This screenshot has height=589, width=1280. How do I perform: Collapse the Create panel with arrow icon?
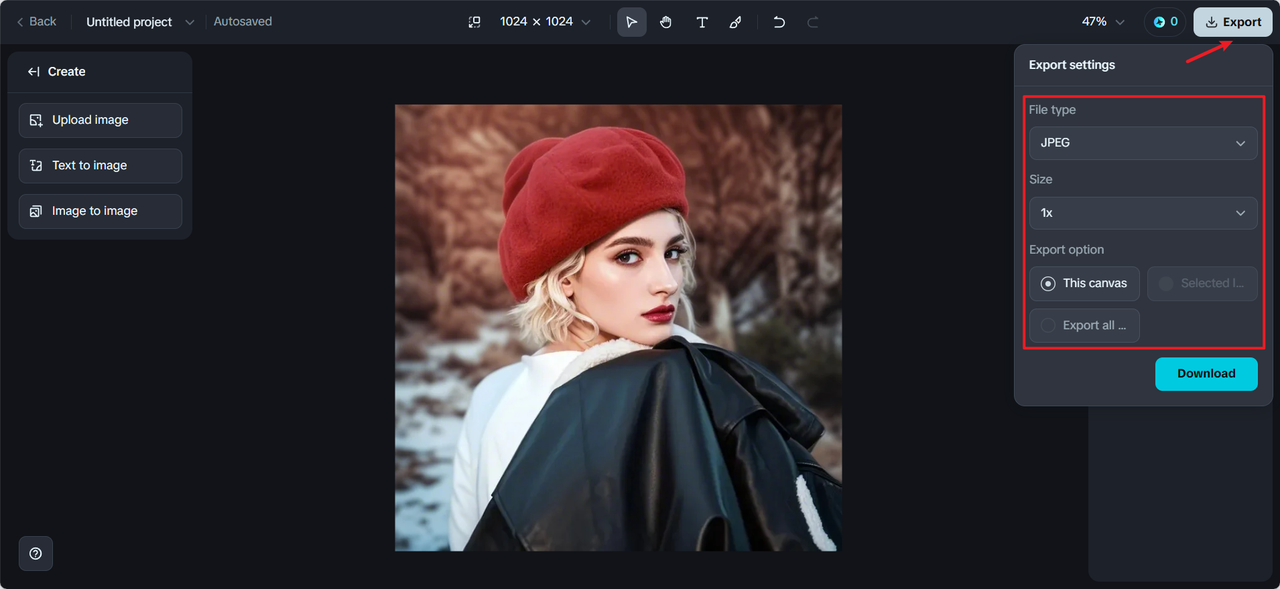pyautogui.click(x=33, y=72)
